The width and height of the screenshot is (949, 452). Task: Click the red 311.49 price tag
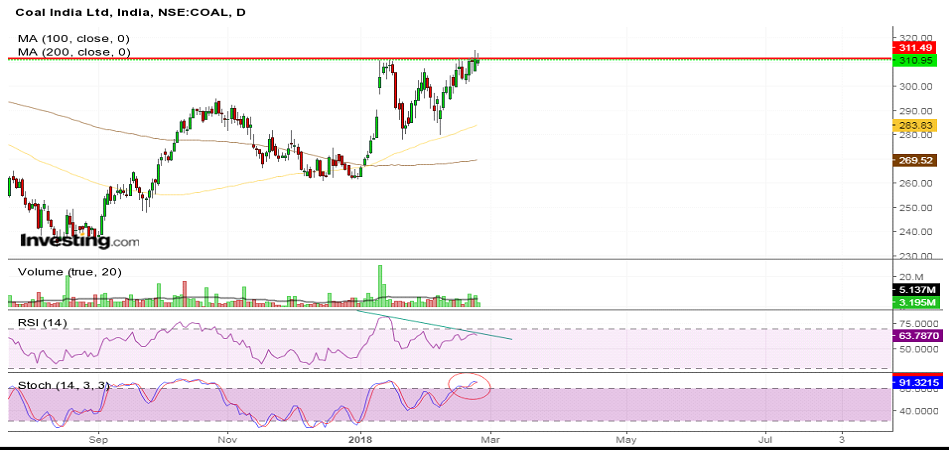click(915, 48)
